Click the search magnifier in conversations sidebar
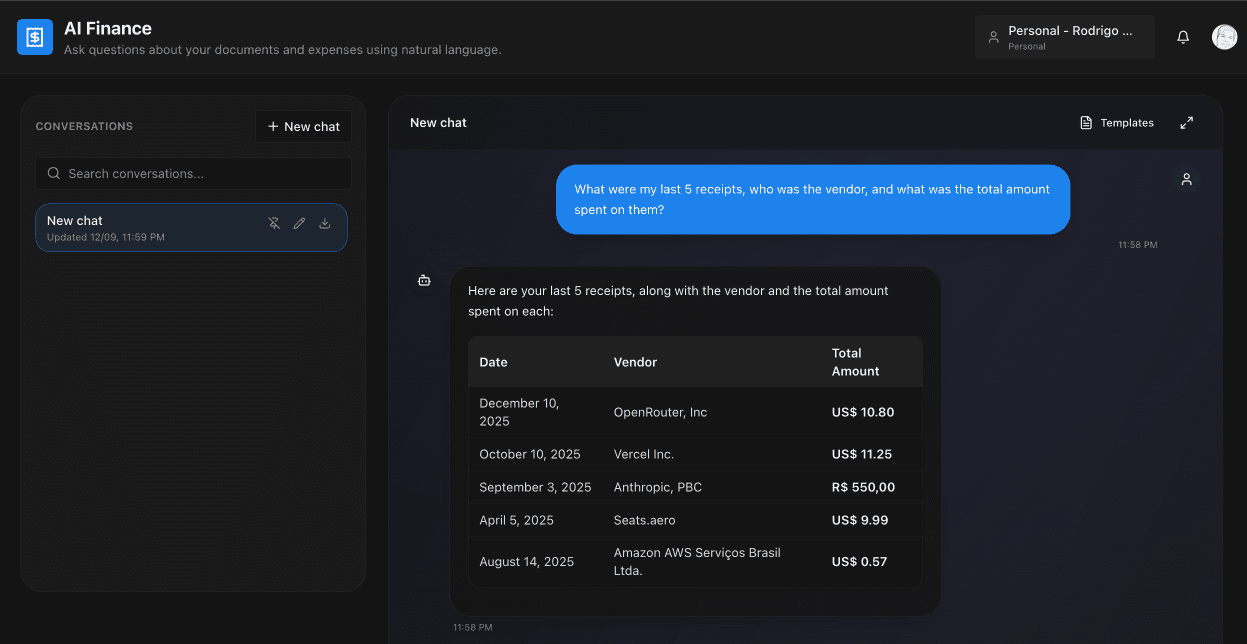 54,173
